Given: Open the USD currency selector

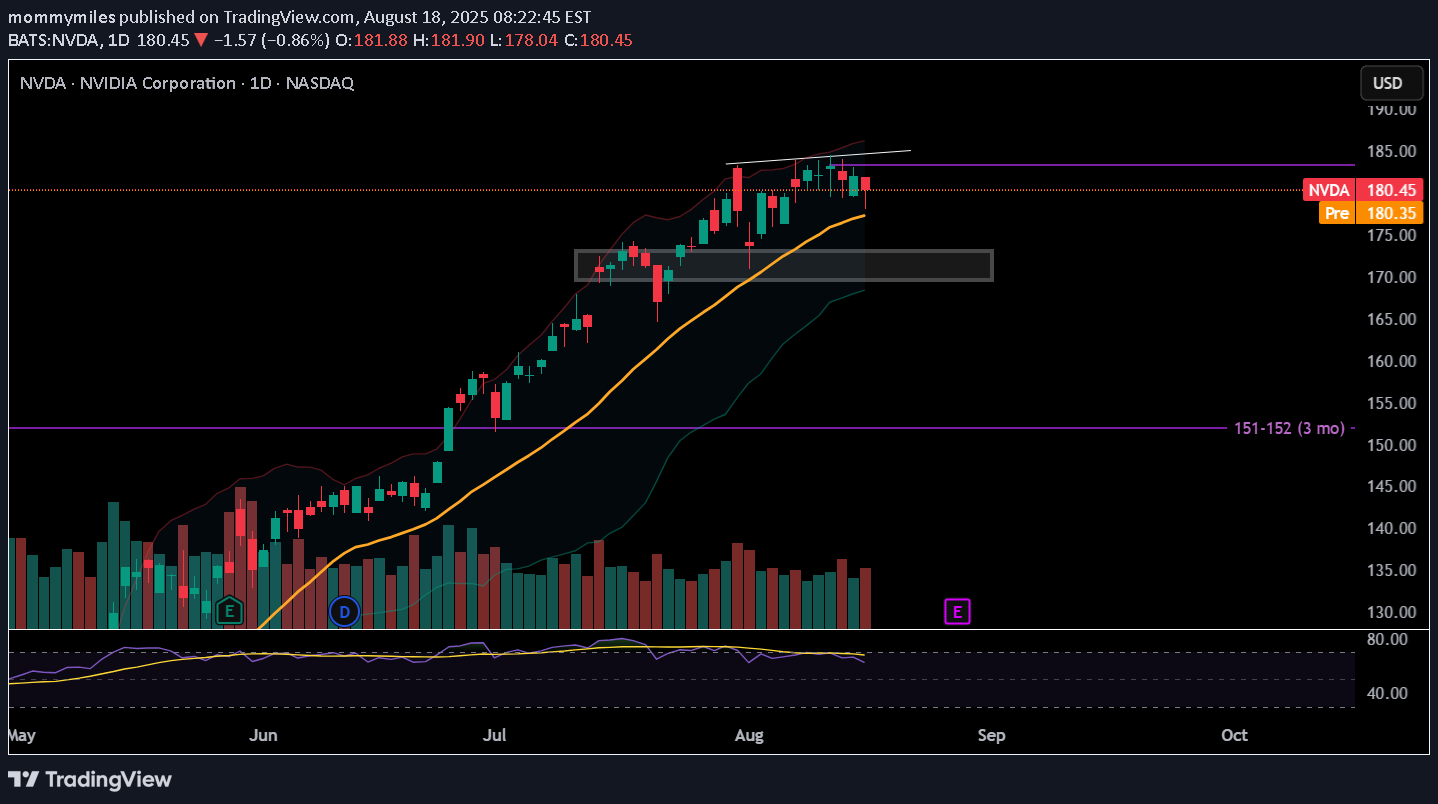Looking at the screenshot, I should (1389, 83).
